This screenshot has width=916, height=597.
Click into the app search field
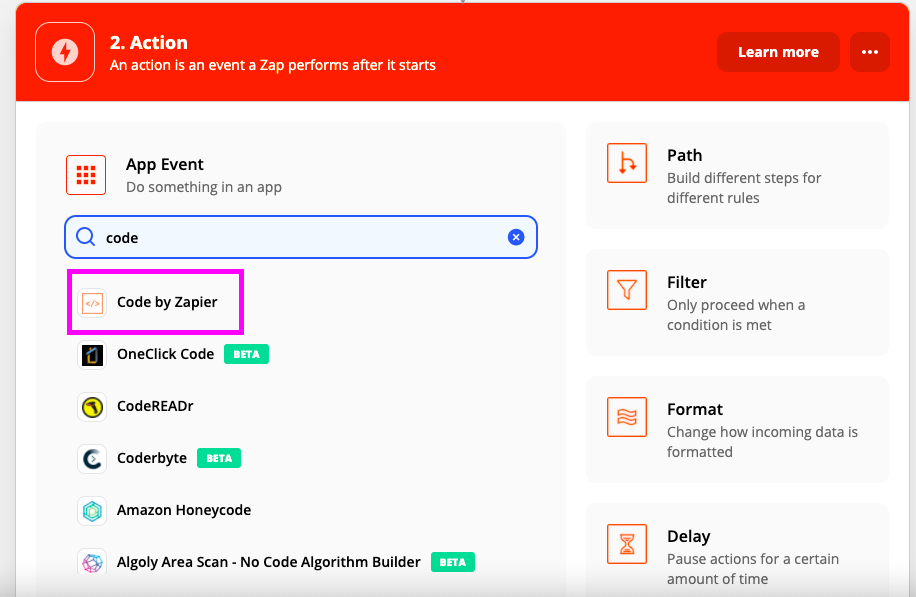point(300,238)
